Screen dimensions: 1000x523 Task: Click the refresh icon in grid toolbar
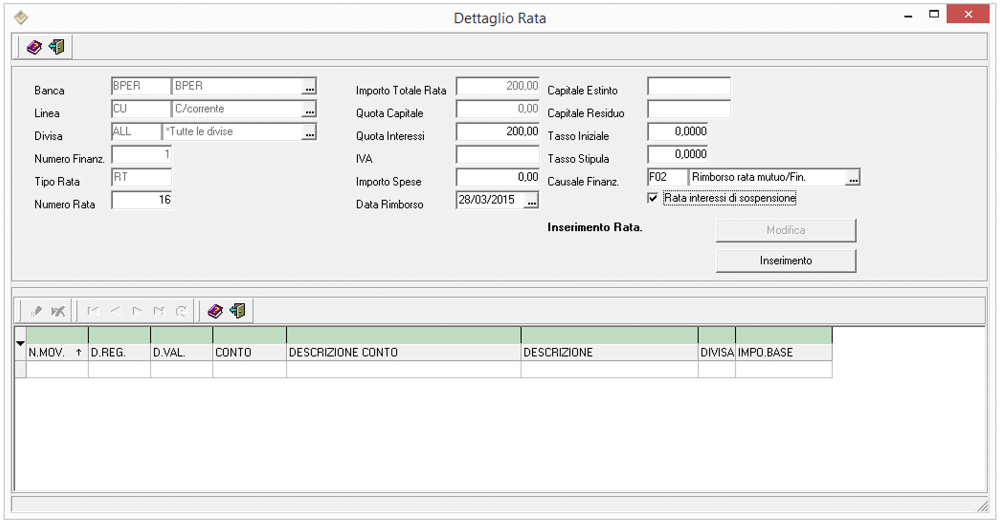[181, 311]
